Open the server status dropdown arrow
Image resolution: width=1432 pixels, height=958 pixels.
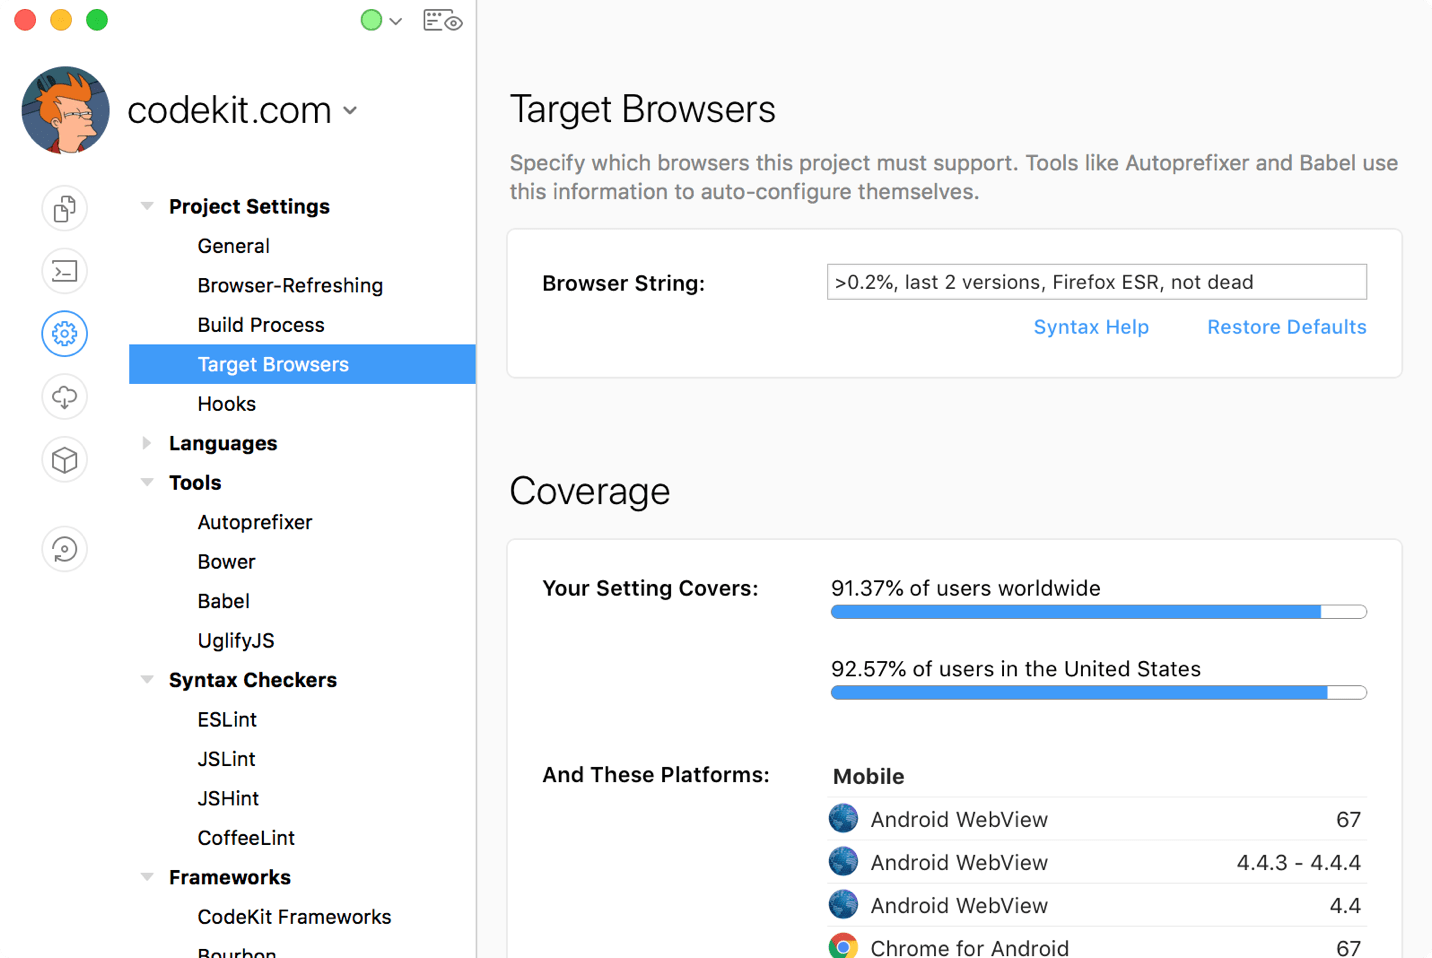(396, 21)
